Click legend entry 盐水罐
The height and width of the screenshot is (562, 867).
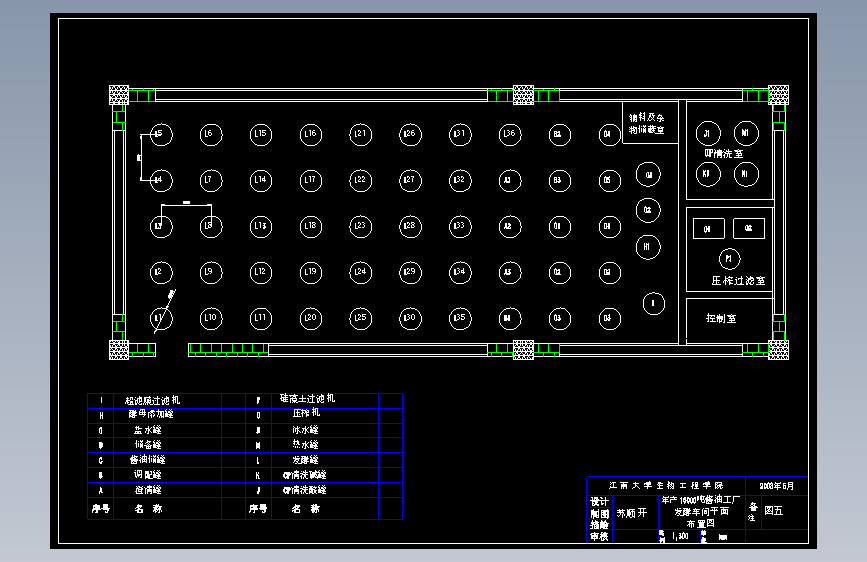click(x=148, y=430)
